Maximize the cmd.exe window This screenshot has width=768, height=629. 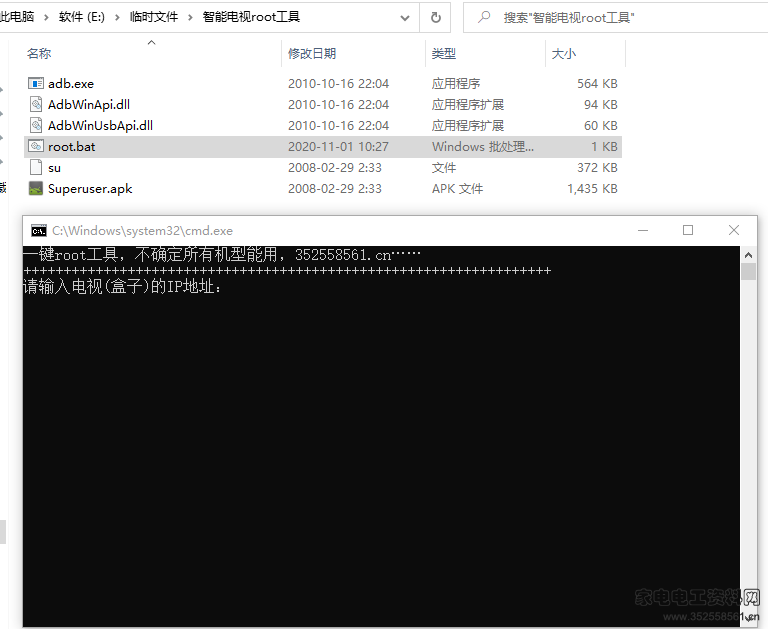pos(688,231)
